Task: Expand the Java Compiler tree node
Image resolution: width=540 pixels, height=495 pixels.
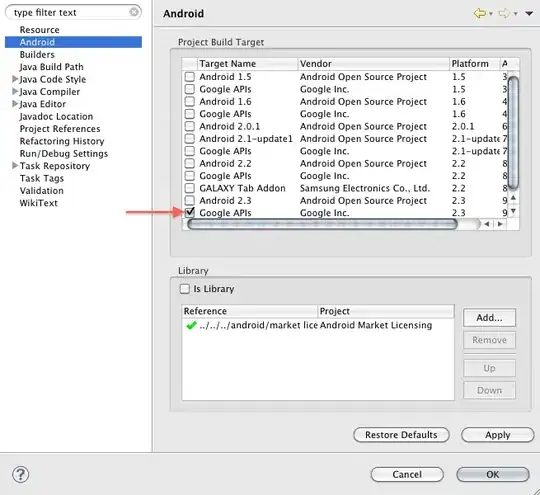Action: [x=15, y=91]
